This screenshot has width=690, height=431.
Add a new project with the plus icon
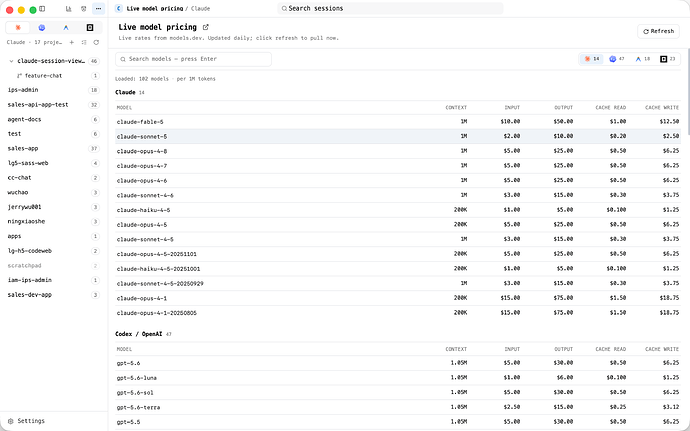pyautogui.click(x=72, y=42)
